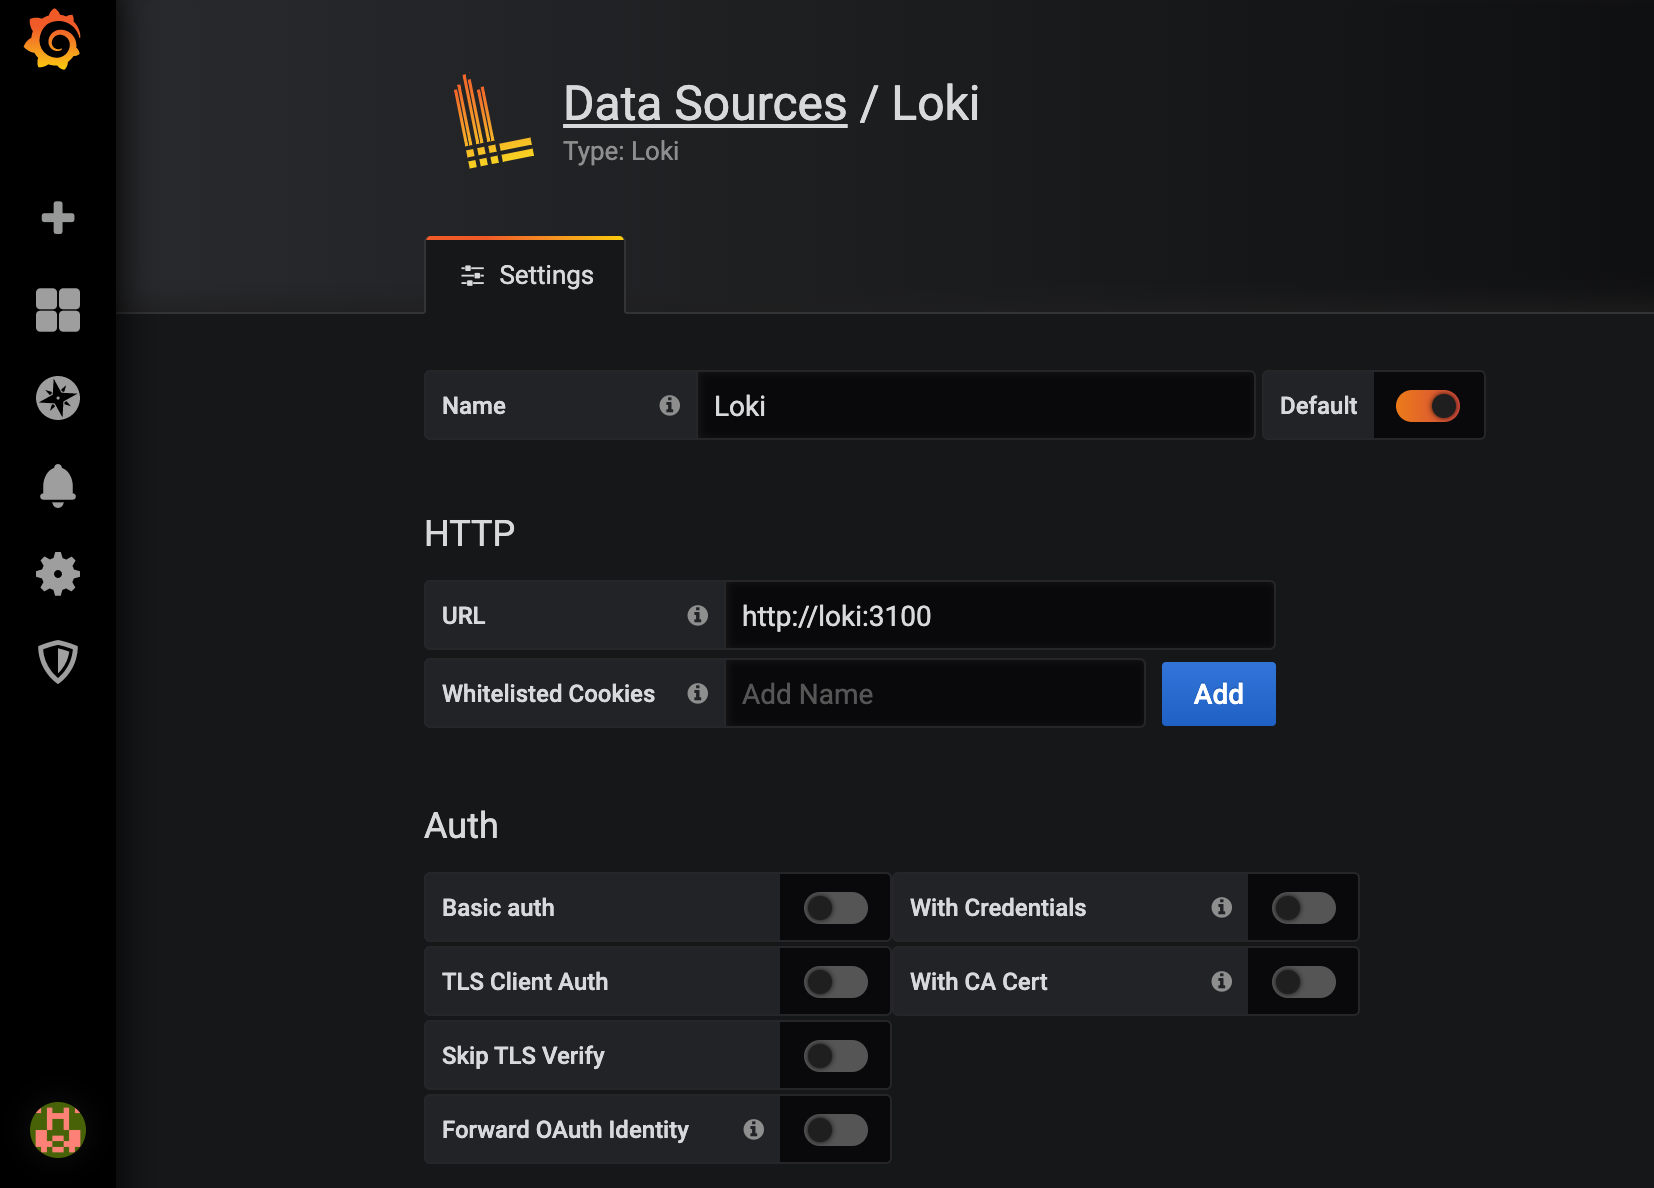The width and height of the screenshot is (1654, 1188).
Task: Open the Alerting bell icon
Action: (58, 486)
